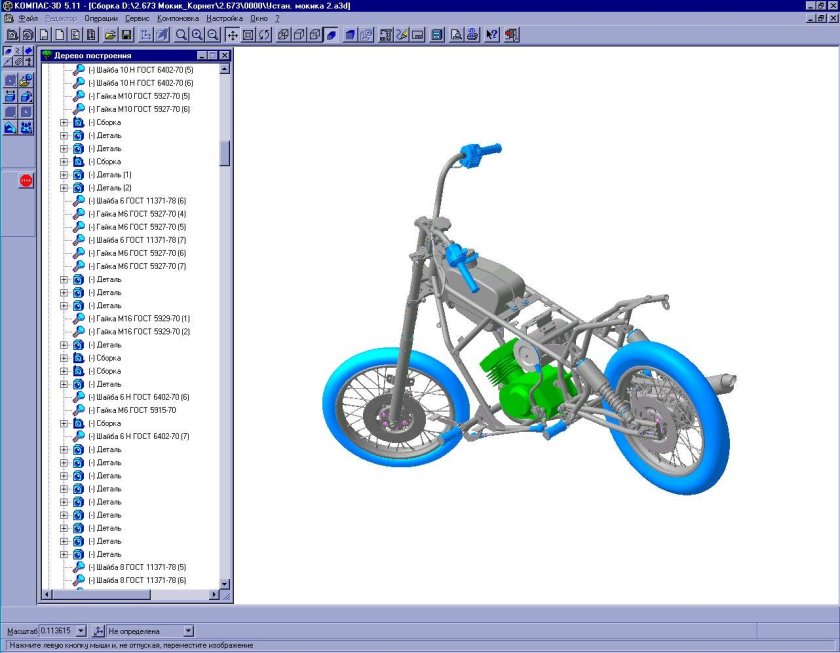
Task: Click the Масштаб value input field
Action: click(58, 630)
